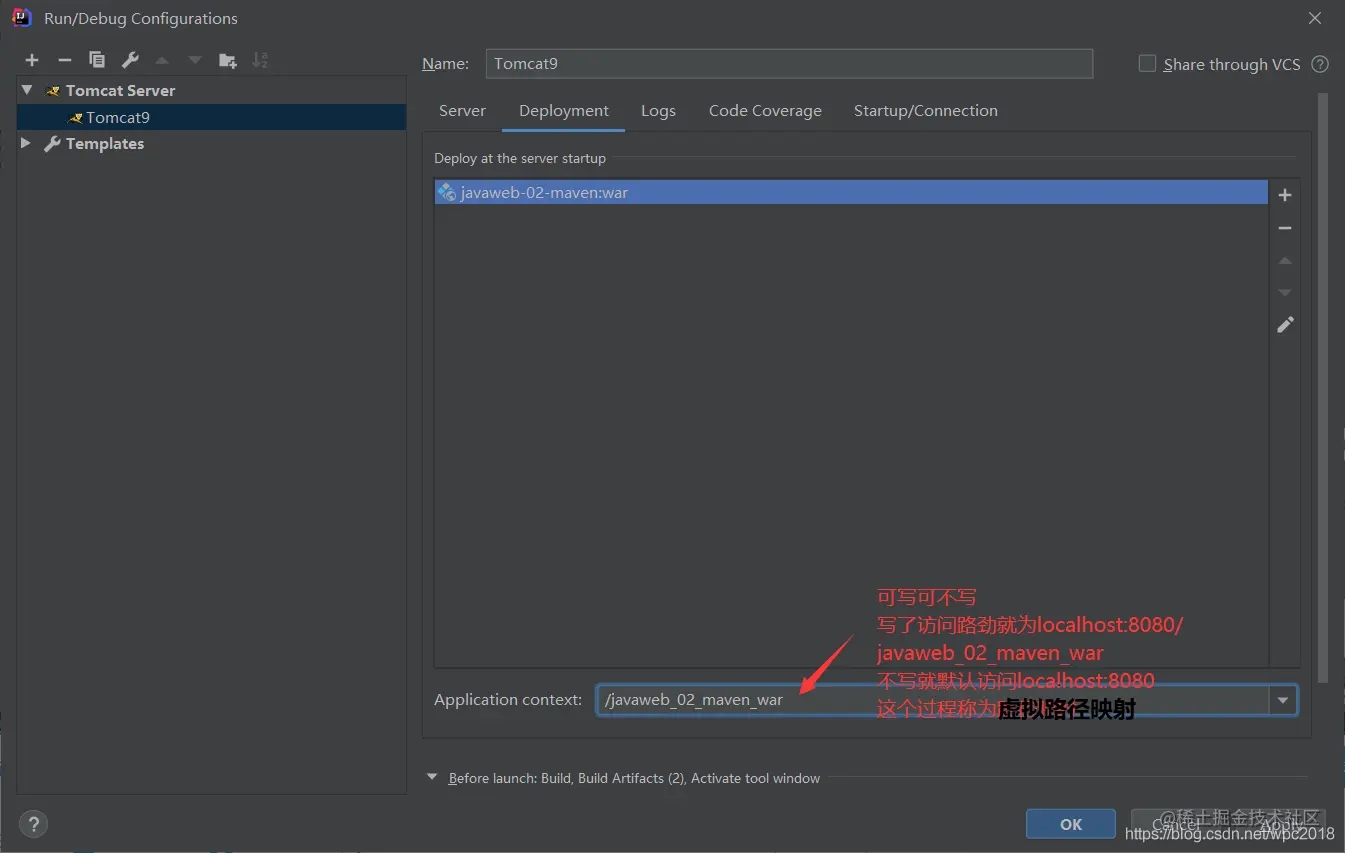Viewport: 1345px width, 853px height.
Task: Edit the selected deployment artifact
Action: [1285, 325]
